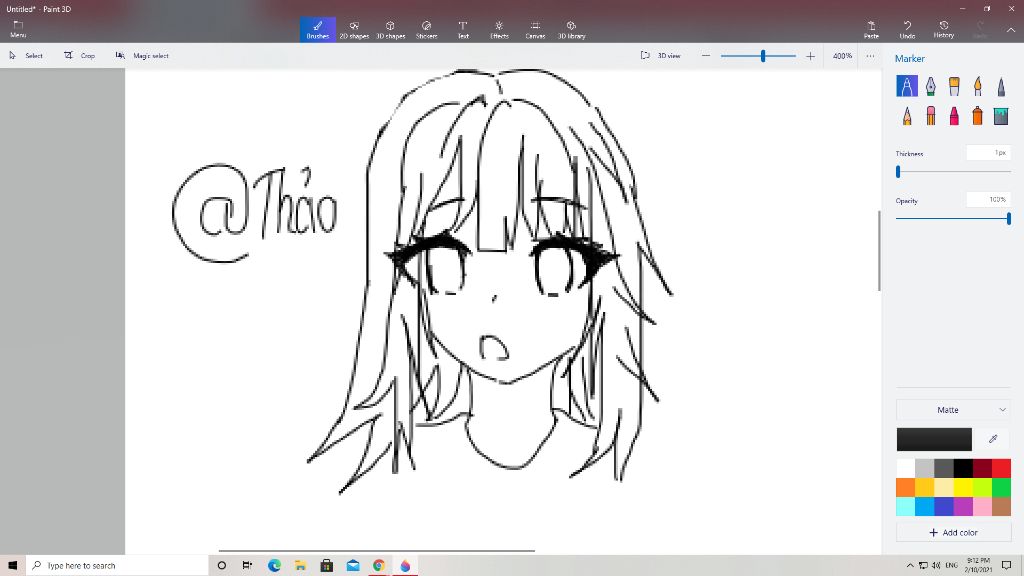Open the Canvas tab

pyautogui.click(x=536, y=29)
